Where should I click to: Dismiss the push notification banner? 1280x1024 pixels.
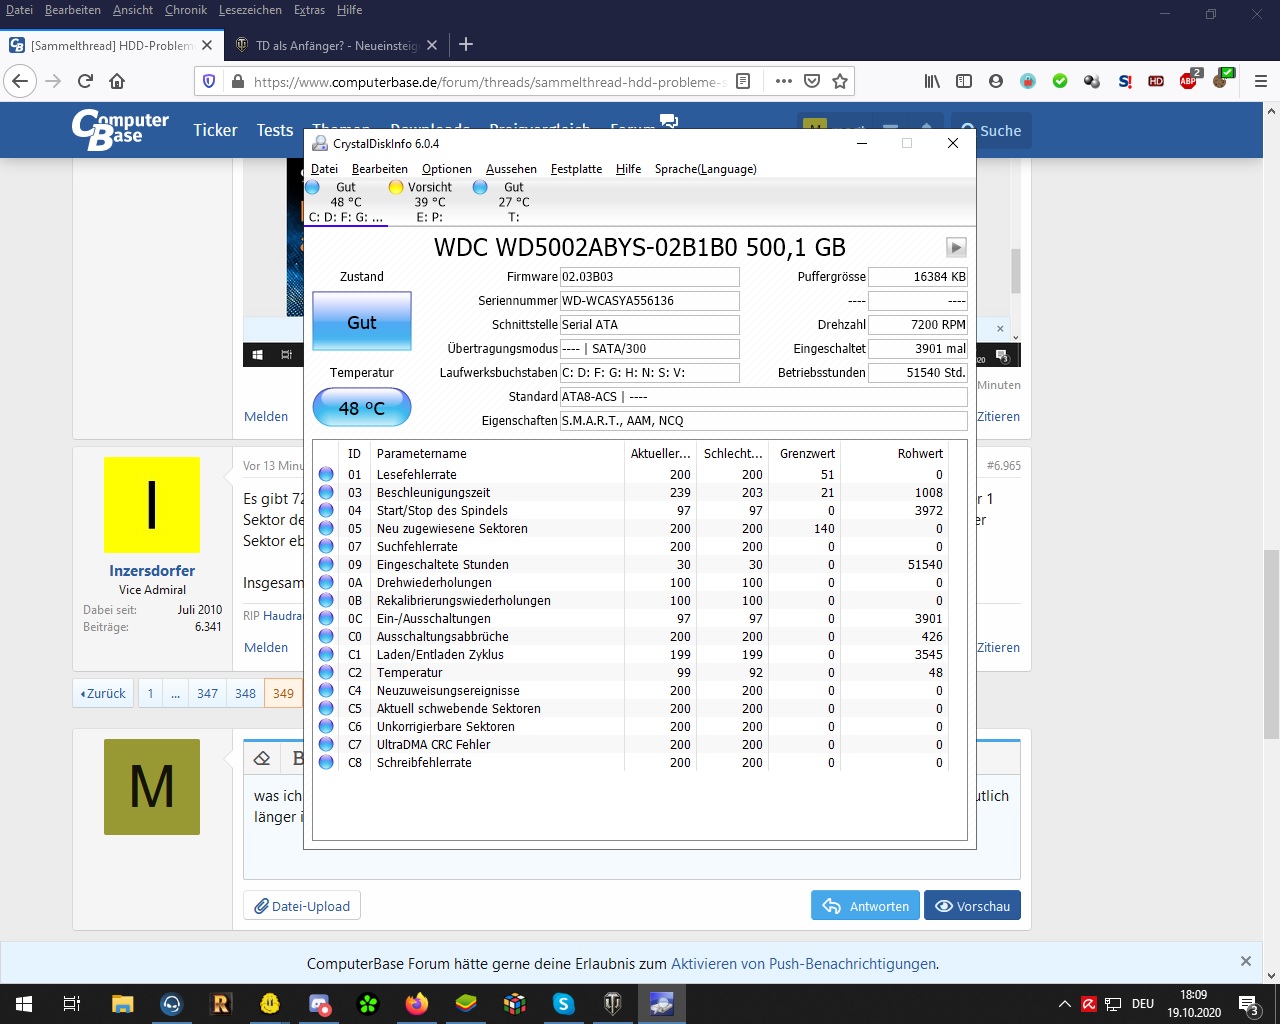coord(1246,961)
